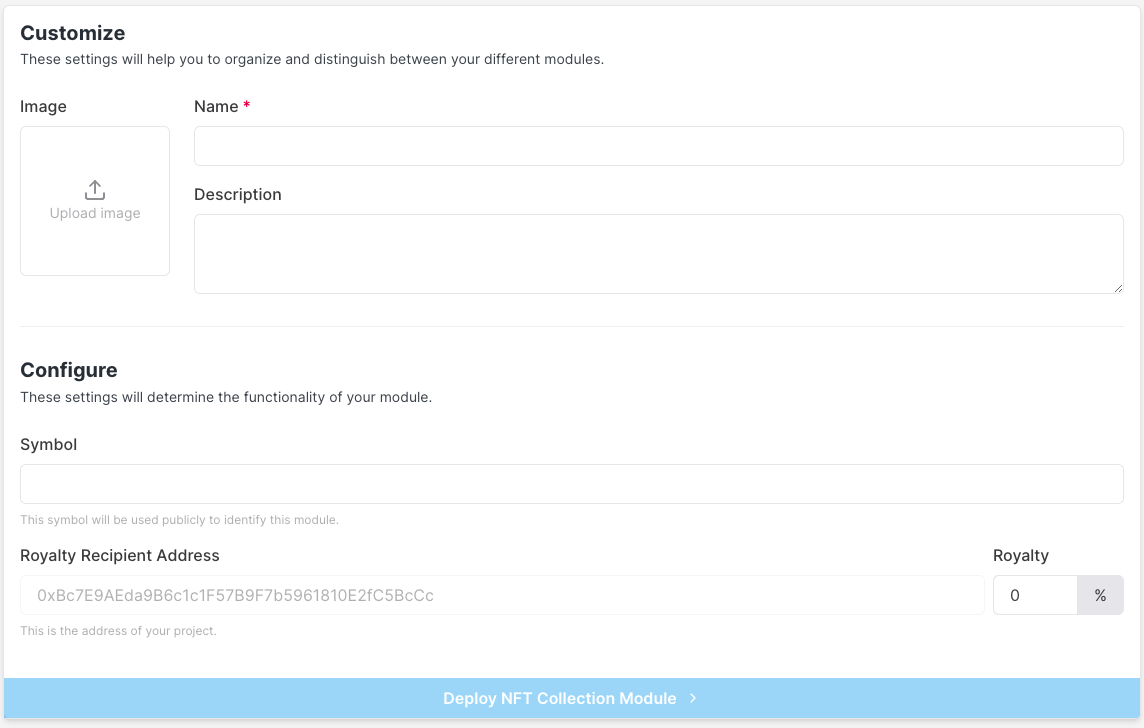Click the Name label with red asterisk
This screenshot has width=1144, height=728.
pyautogui.click(x=223, y=107)
